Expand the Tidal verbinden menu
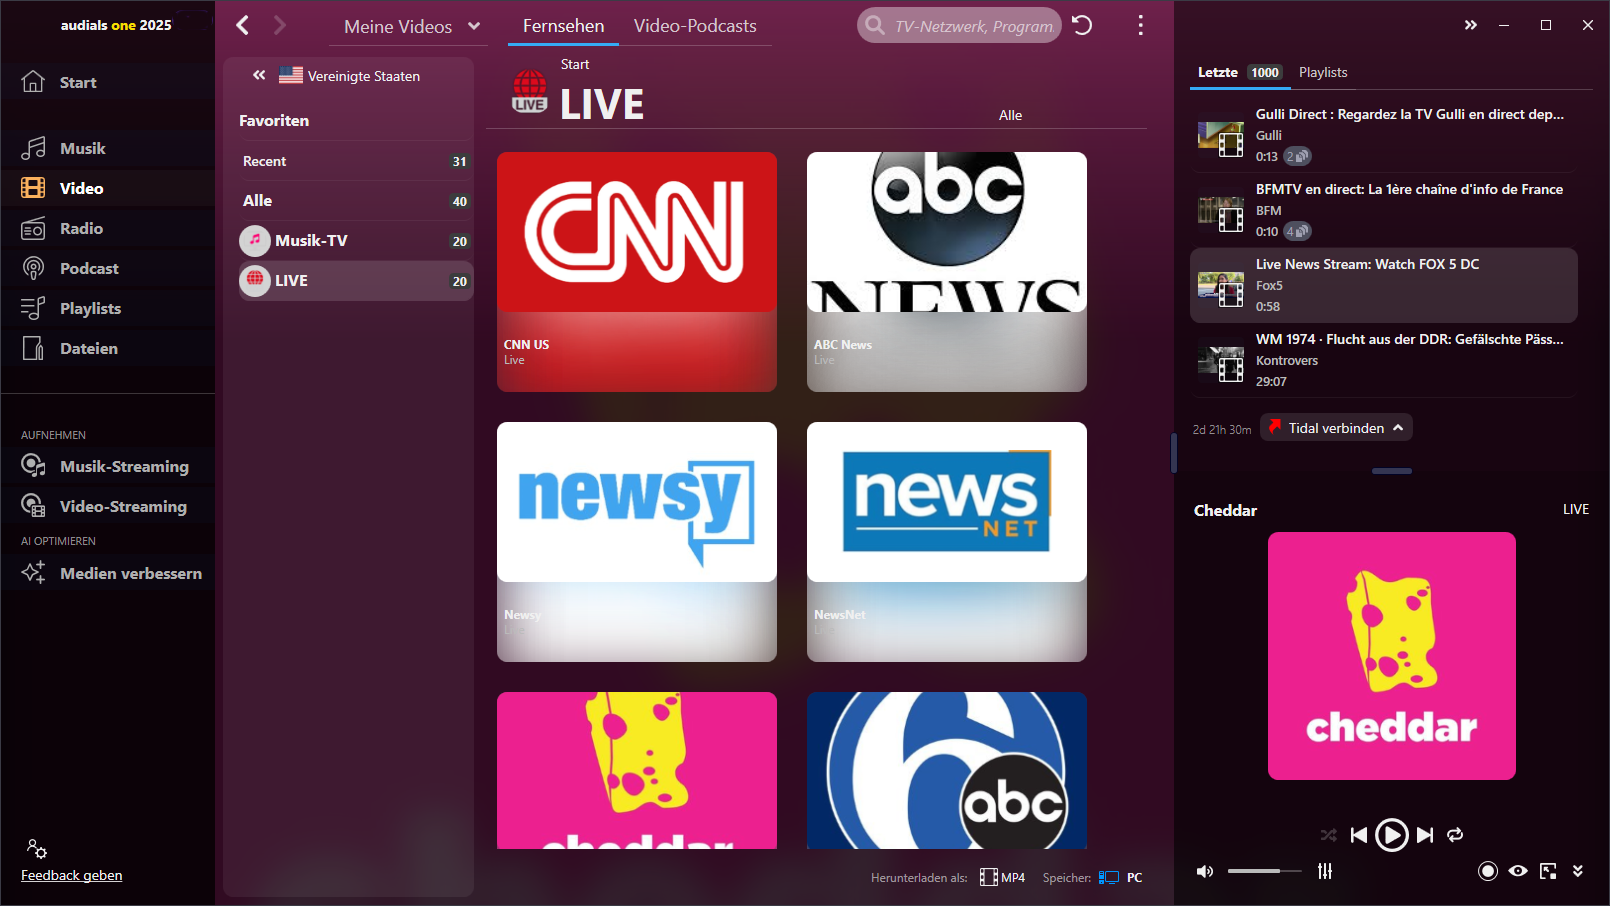Screen dimensions: 1610x906 coord(1336,428)
